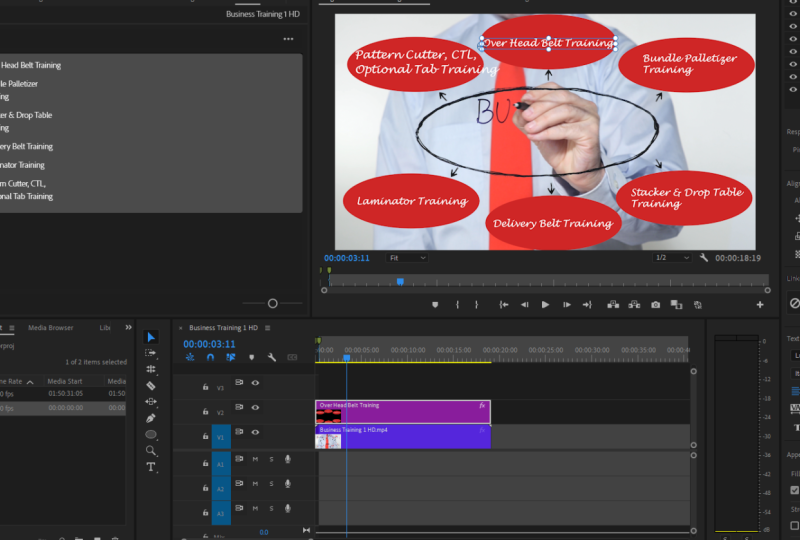Switch to the Libraries tab
This screenshot has height=540, width=800.
click(x=105, y=328)
